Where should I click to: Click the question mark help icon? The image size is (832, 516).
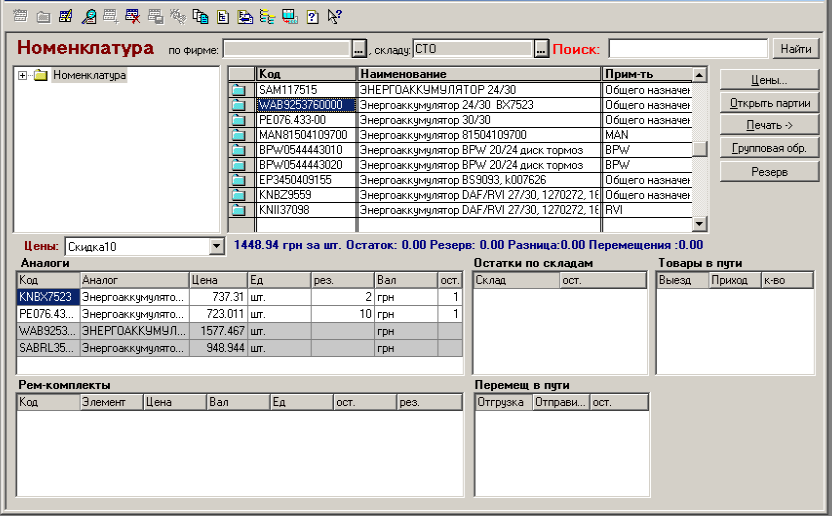[311, 16]
